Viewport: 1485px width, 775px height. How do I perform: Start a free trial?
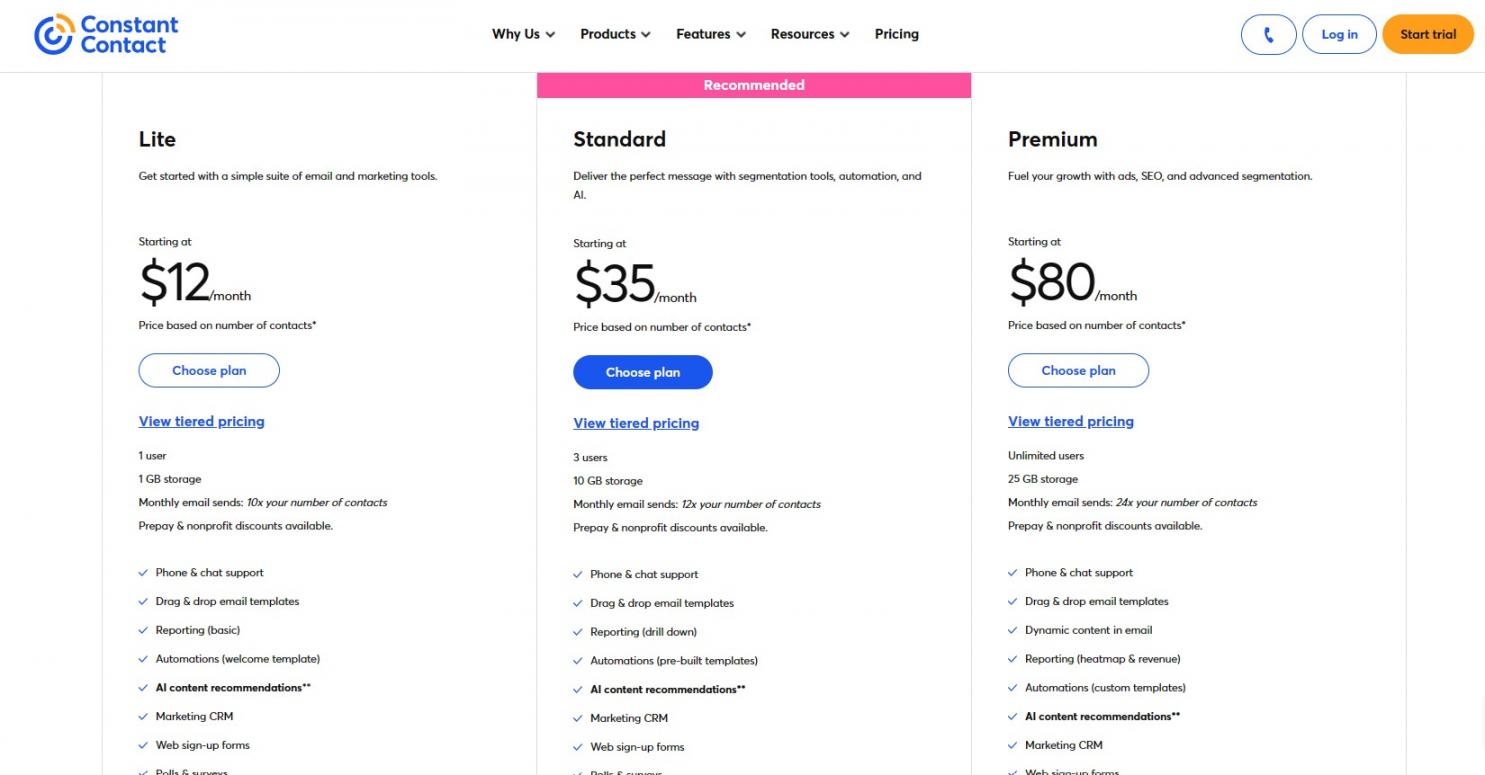coord(1427,35)
